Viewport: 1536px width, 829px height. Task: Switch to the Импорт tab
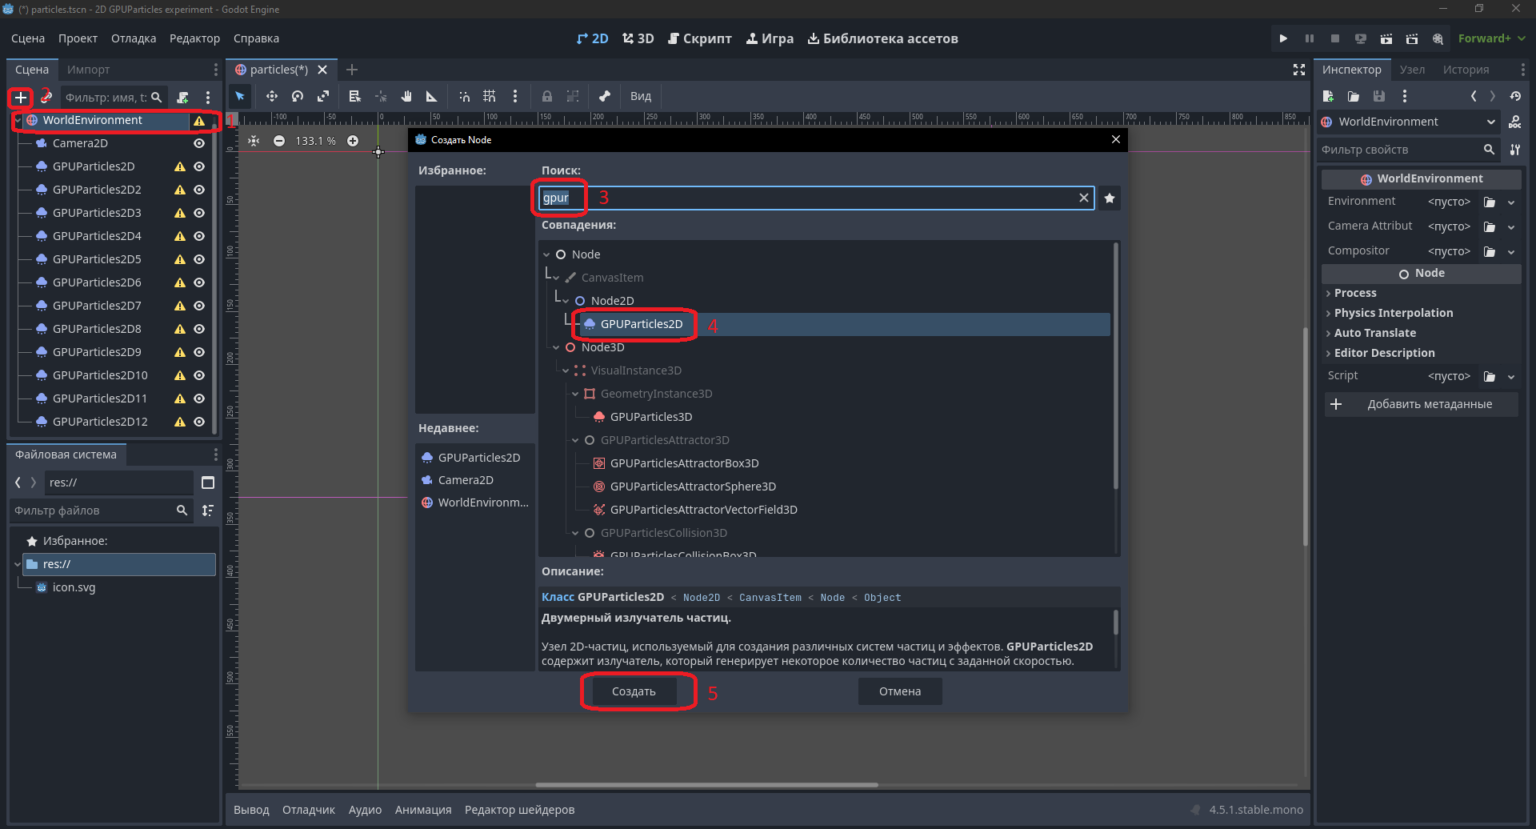point(88,70)
